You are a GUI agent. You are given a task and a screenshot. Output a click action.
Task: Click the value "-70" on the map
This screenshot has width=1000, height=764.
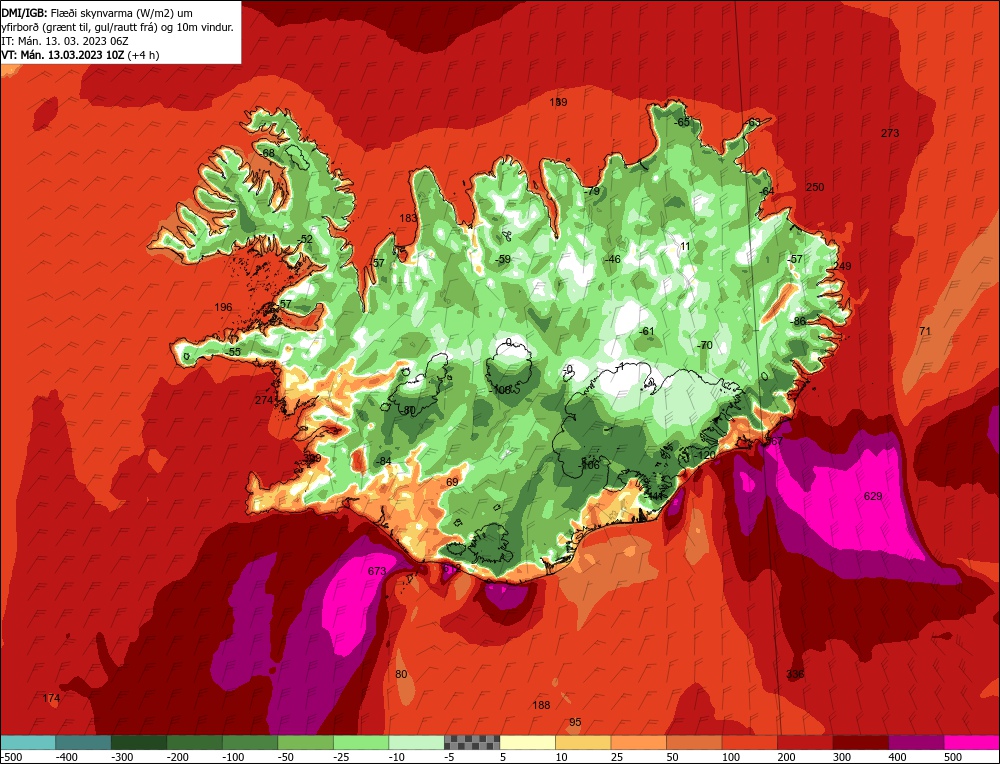[x=704, y=345]
